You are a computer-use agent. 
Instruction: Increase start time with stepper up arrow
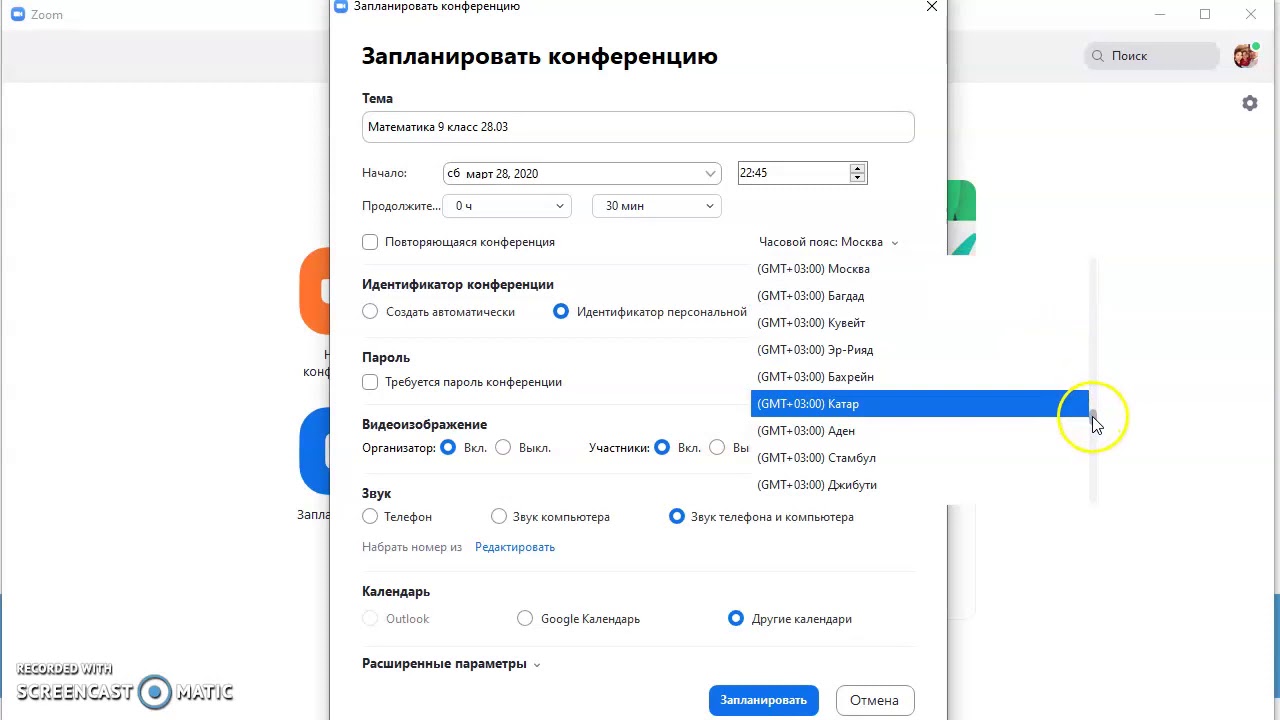pos(857,168)
